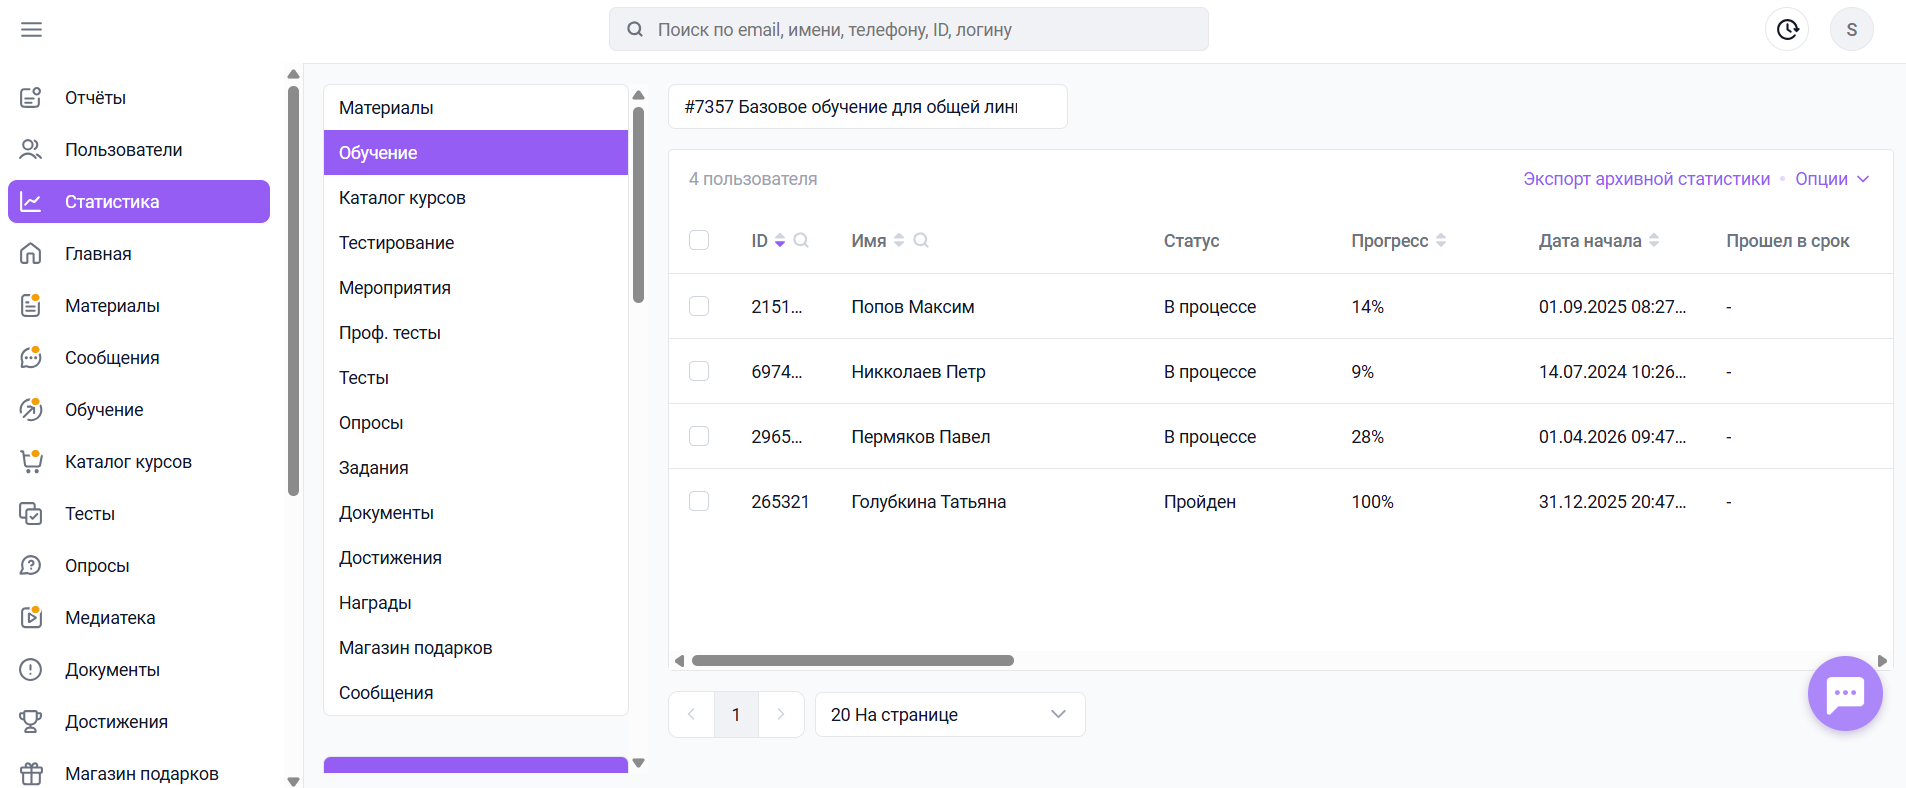Open the hamburger menu icon
1906x788 pixels.
click(31, 30)
